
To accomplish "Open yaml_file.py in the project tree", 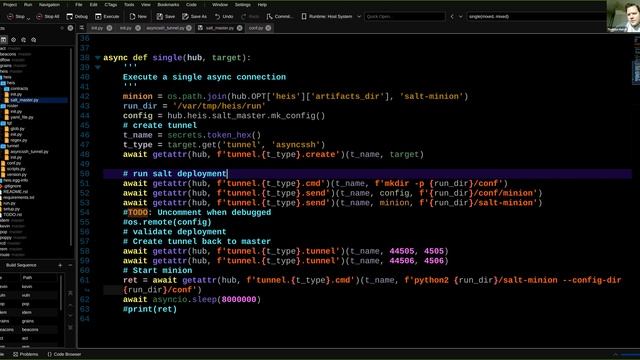I will 19,117.
